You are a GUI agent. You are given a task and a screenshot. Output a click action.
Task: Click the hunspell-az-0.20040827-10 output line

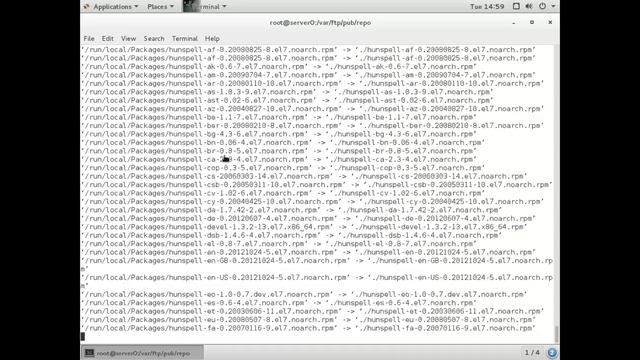[313, 109]
